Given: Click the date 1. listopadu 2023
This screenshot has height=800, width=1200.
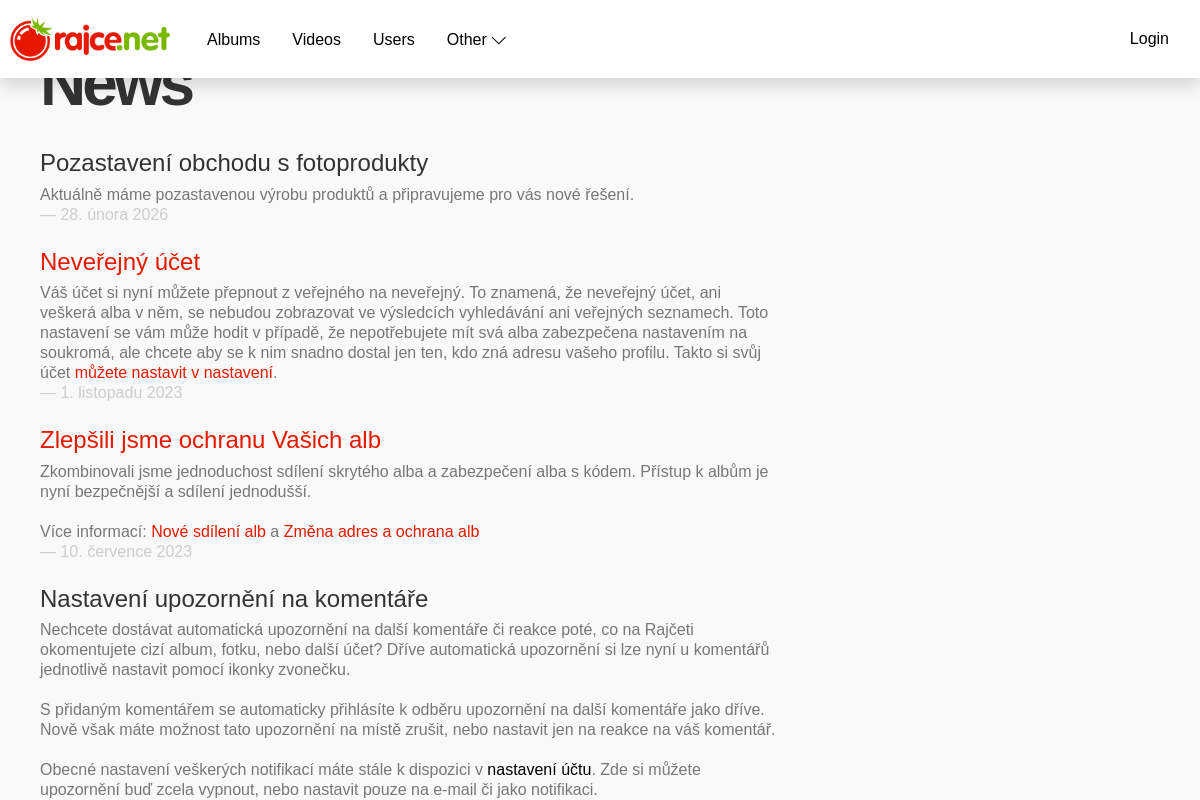Looking at the screenshot, I should (x=120, y=393).
